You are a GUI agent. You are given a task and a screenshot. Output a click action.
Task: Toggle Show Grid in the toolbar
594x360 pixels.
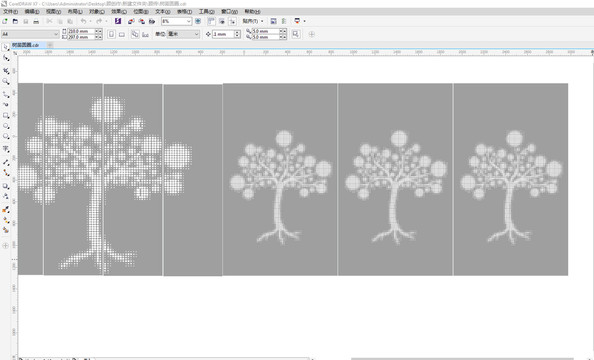(x=222, y=21)
